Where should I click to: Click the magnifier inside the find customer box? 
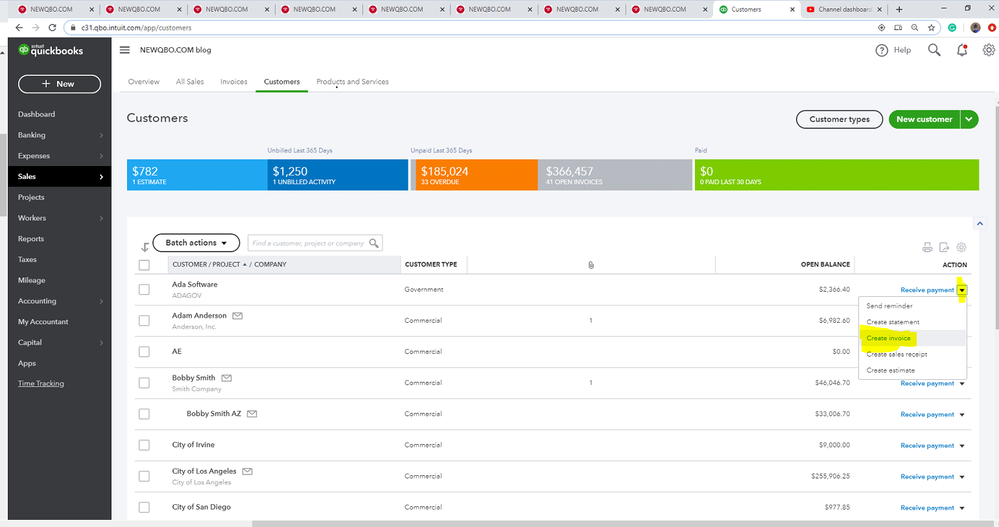(x=374, y=243)
